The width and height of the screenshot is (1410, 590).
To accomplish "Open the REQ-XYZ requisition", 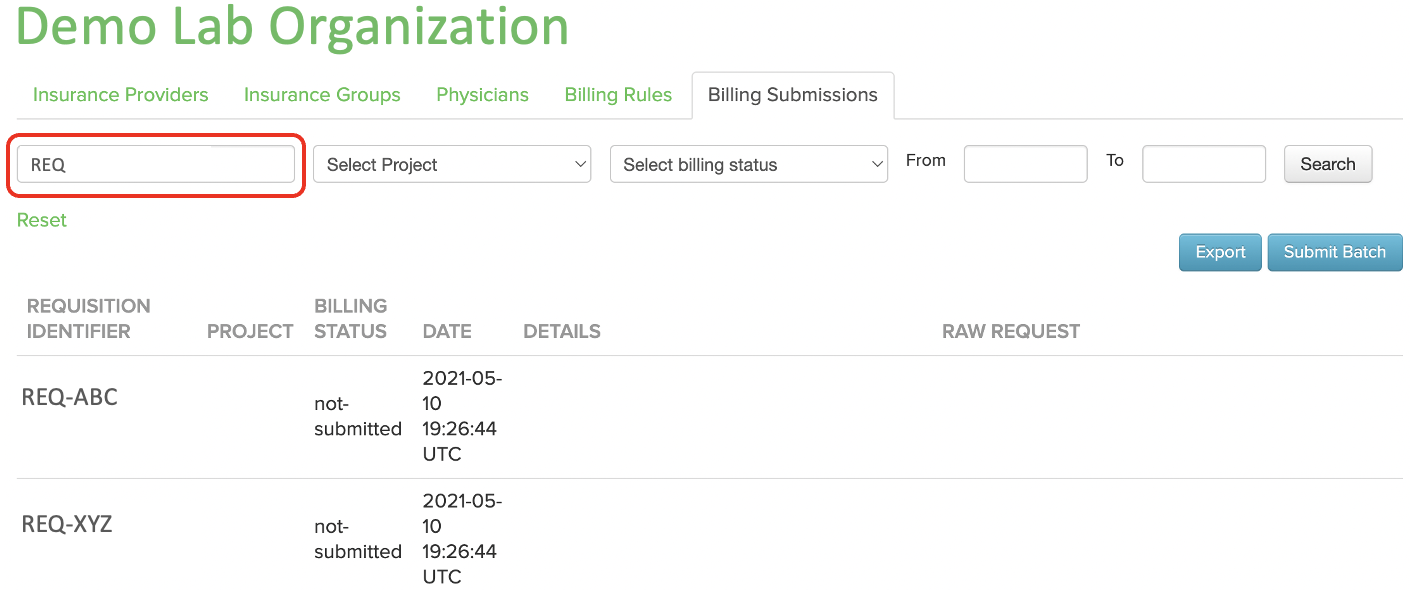I will (x=67, y=523).
